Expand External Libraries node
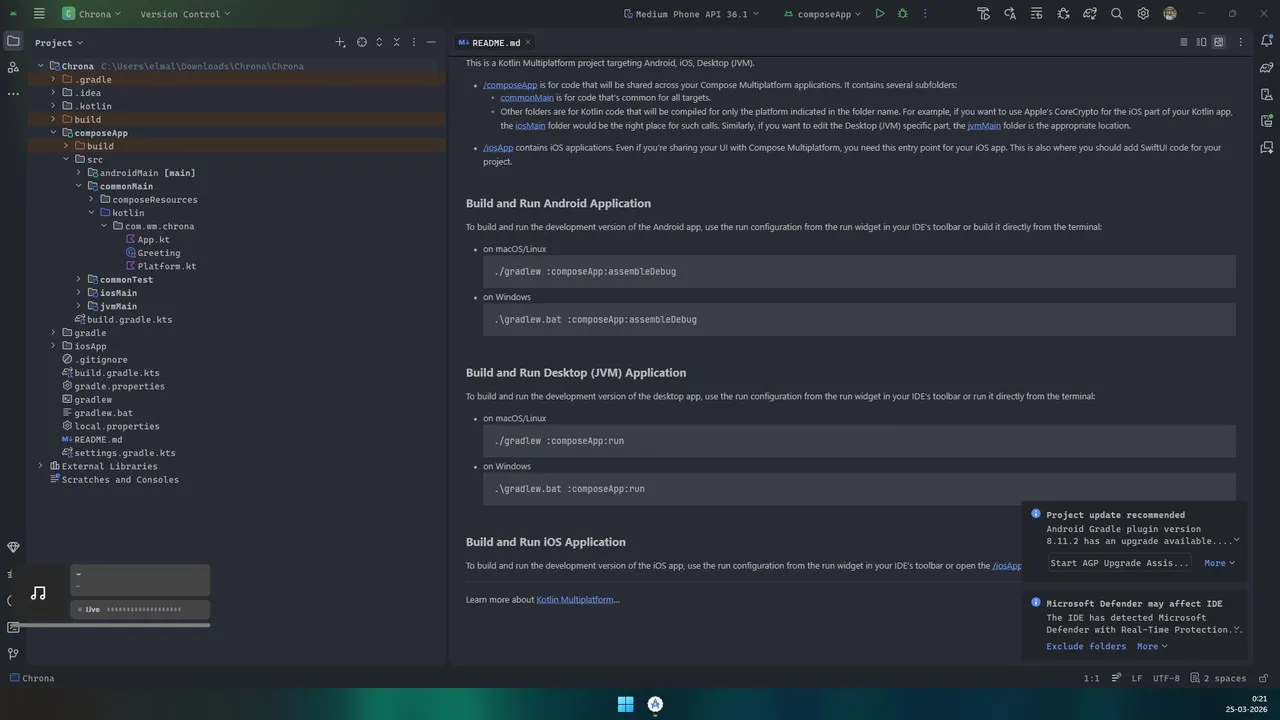The height and width of the screenshot is (720, 1280). (x=41, y=466)
